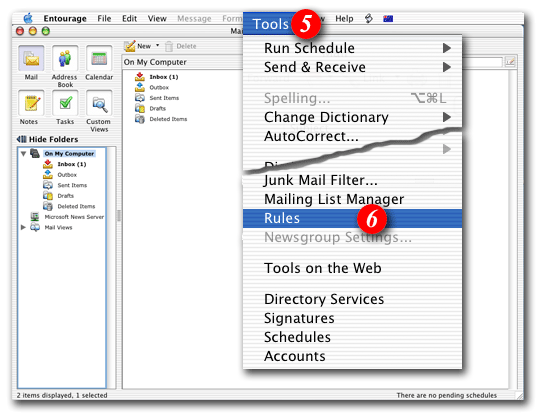Click the Sent Items icon in message list
The image size is (537, 413).
click(140, 98)
